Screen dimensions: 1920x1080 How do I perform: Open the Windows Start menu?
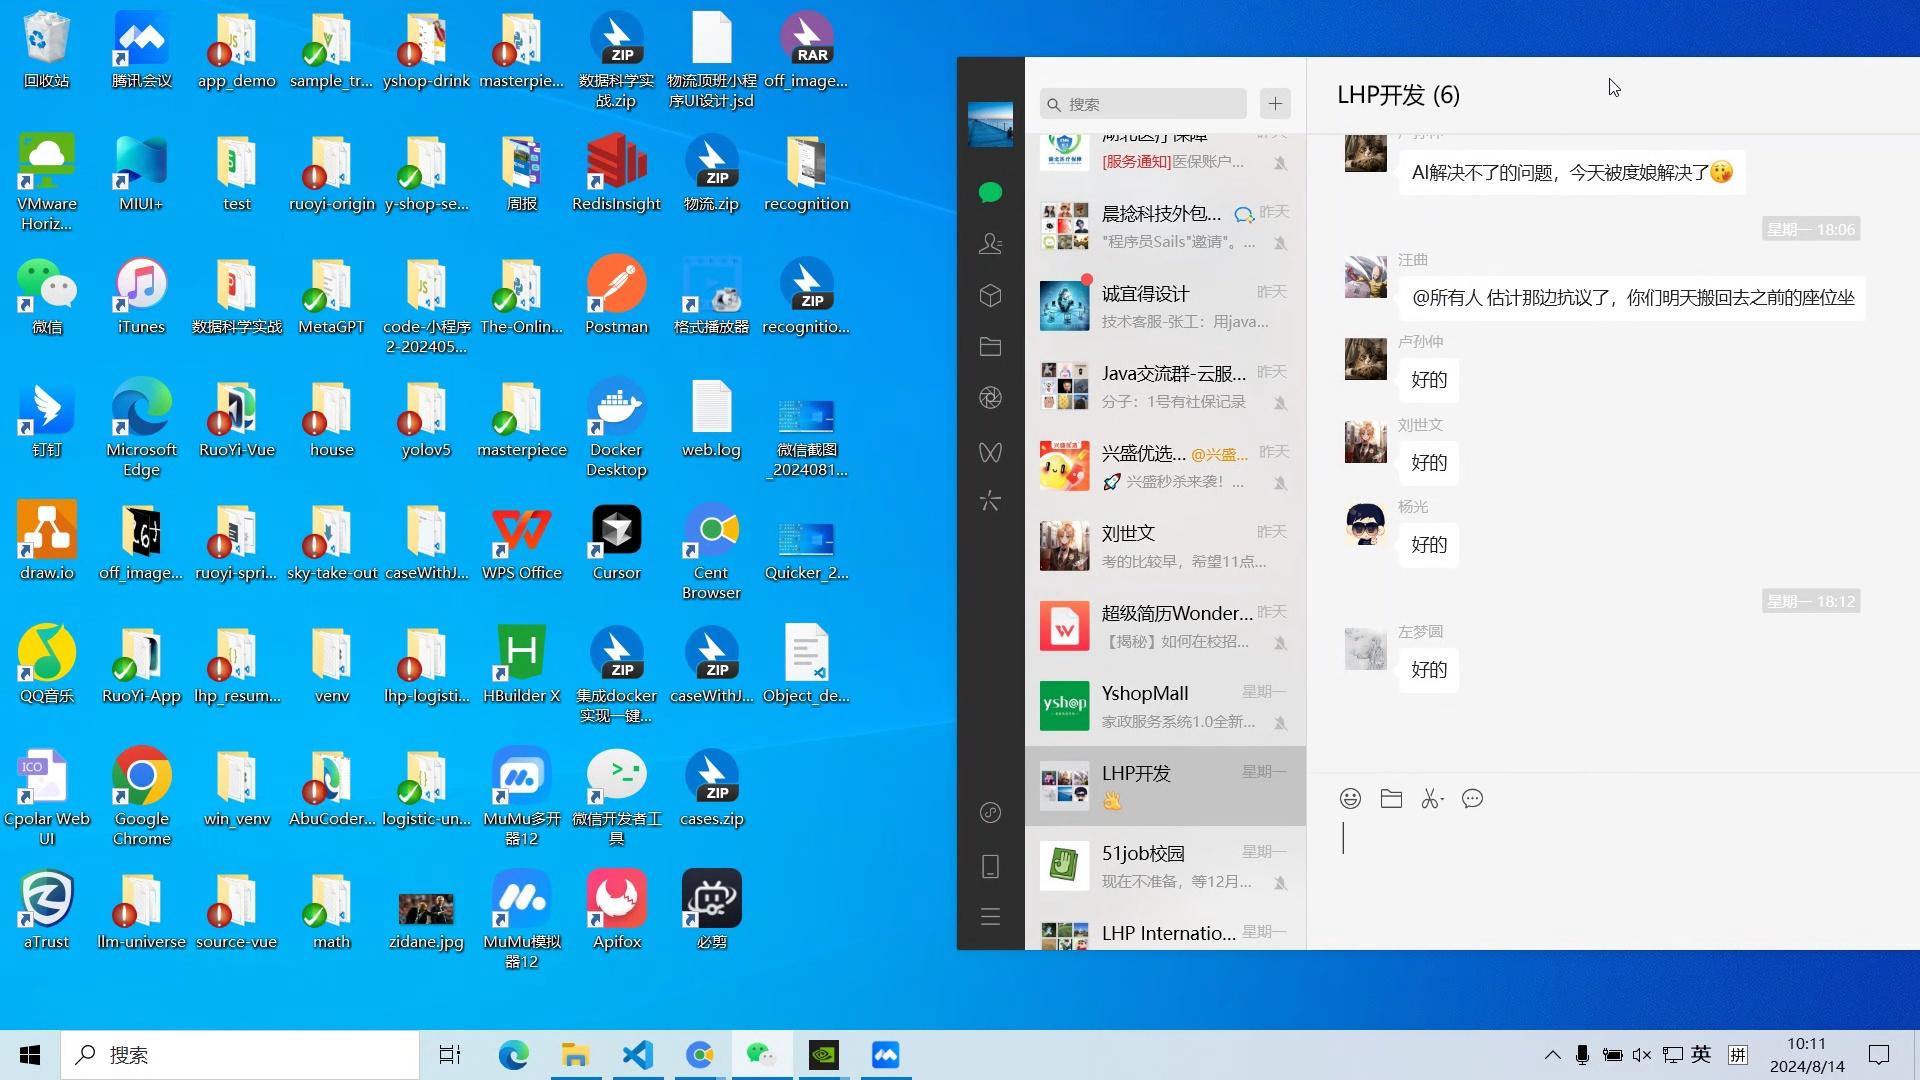[30, 1055]
